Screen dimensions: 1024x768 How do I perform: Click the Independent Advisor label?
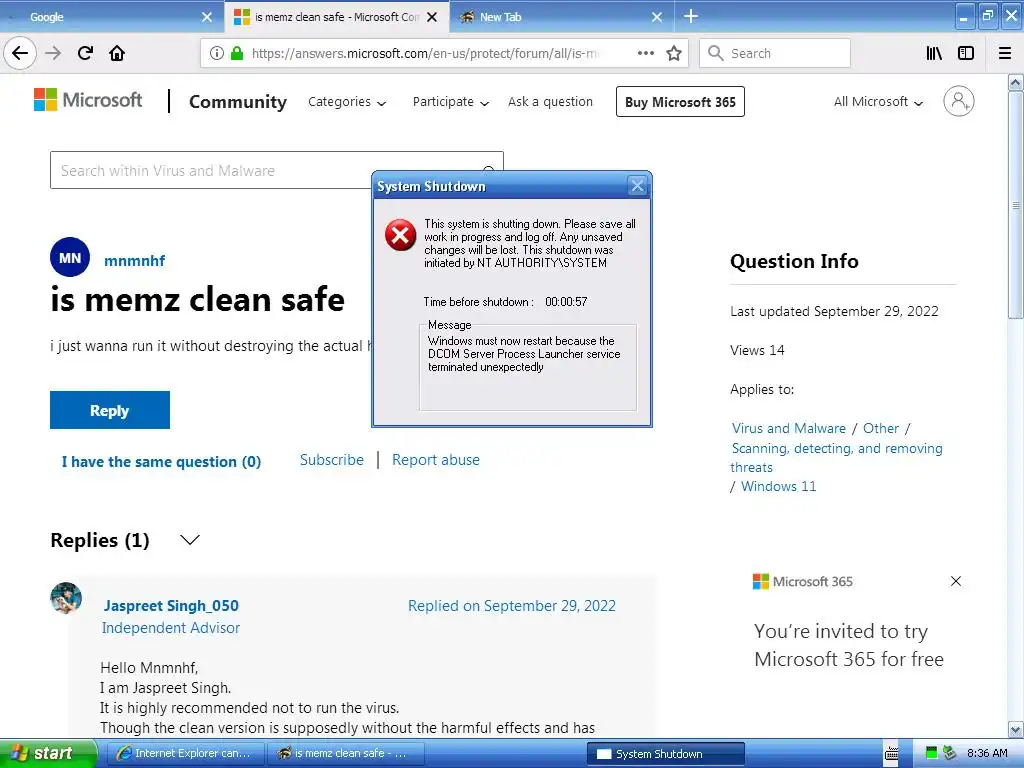point(171,628)
